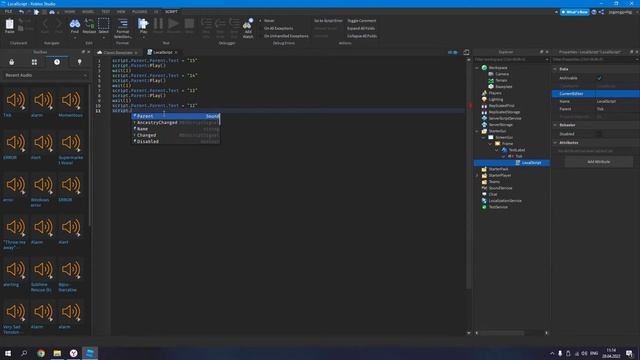
Task: Collapse the TextLabel tree node
Action: point(497,150)
